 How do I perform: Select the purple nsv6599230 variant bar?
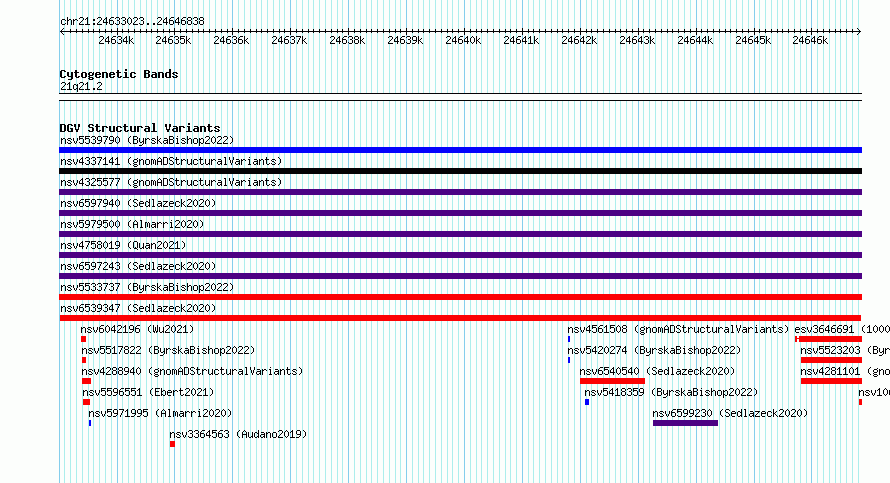685,423
